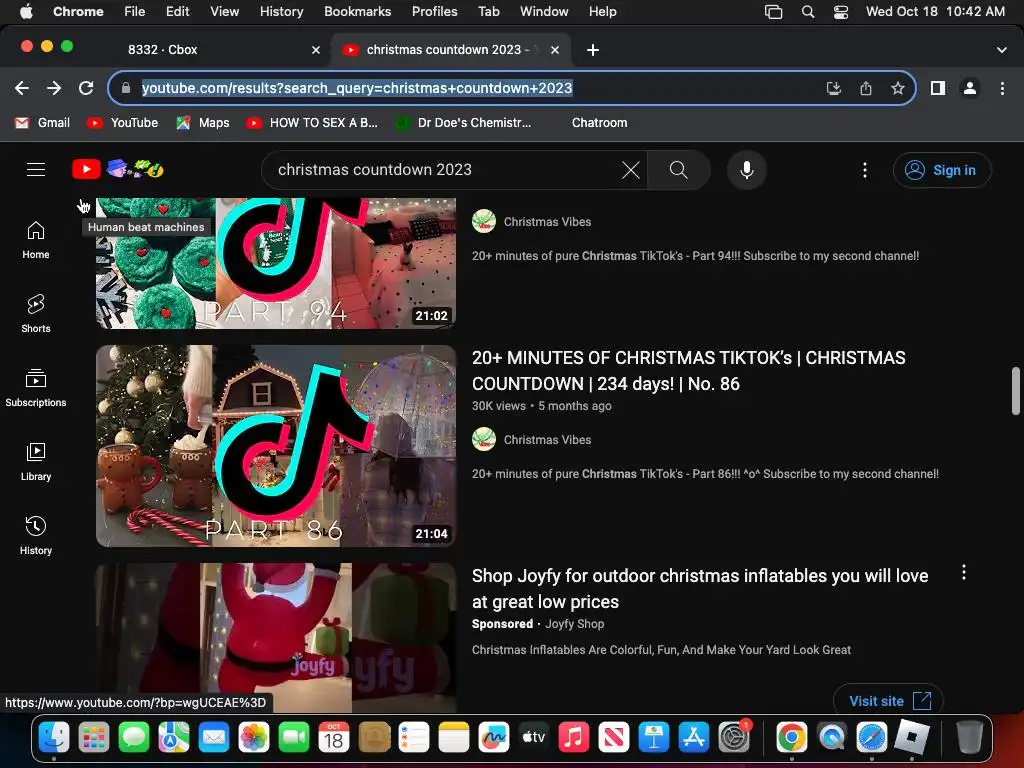The image size is (1024, 768).
Task: Go back with the browser back arrow
Action: coord(22,88)
